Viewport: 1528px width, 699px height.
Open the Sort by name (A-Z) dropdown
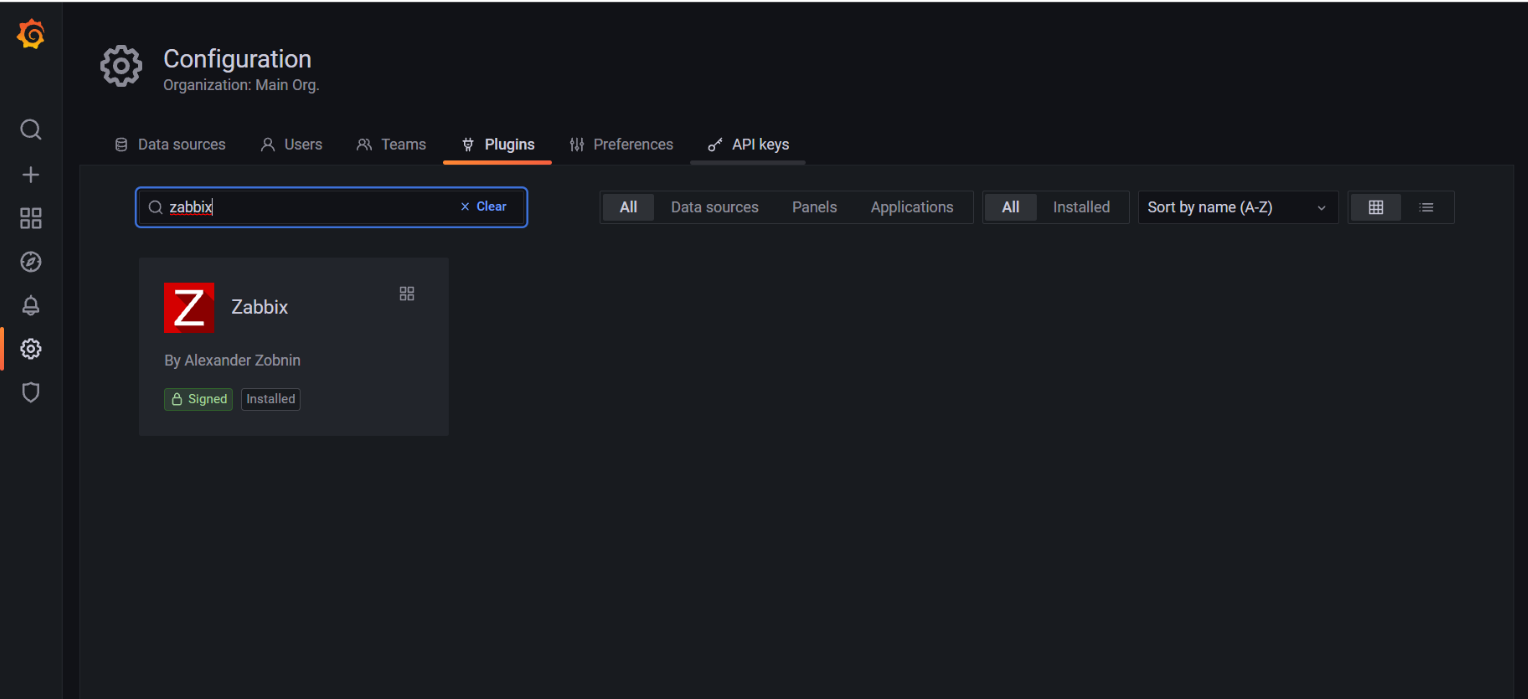tap(1238, 207)
